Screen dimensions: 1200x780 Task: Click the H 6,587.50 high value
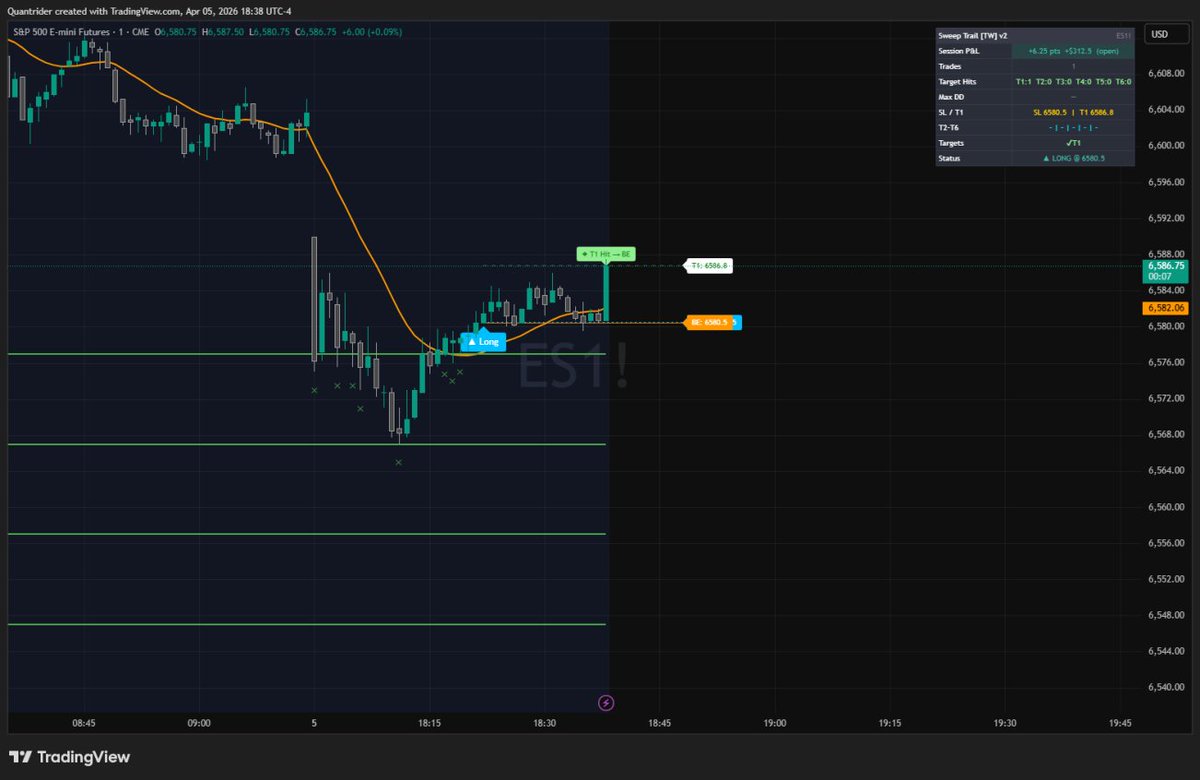pos(223,31)
